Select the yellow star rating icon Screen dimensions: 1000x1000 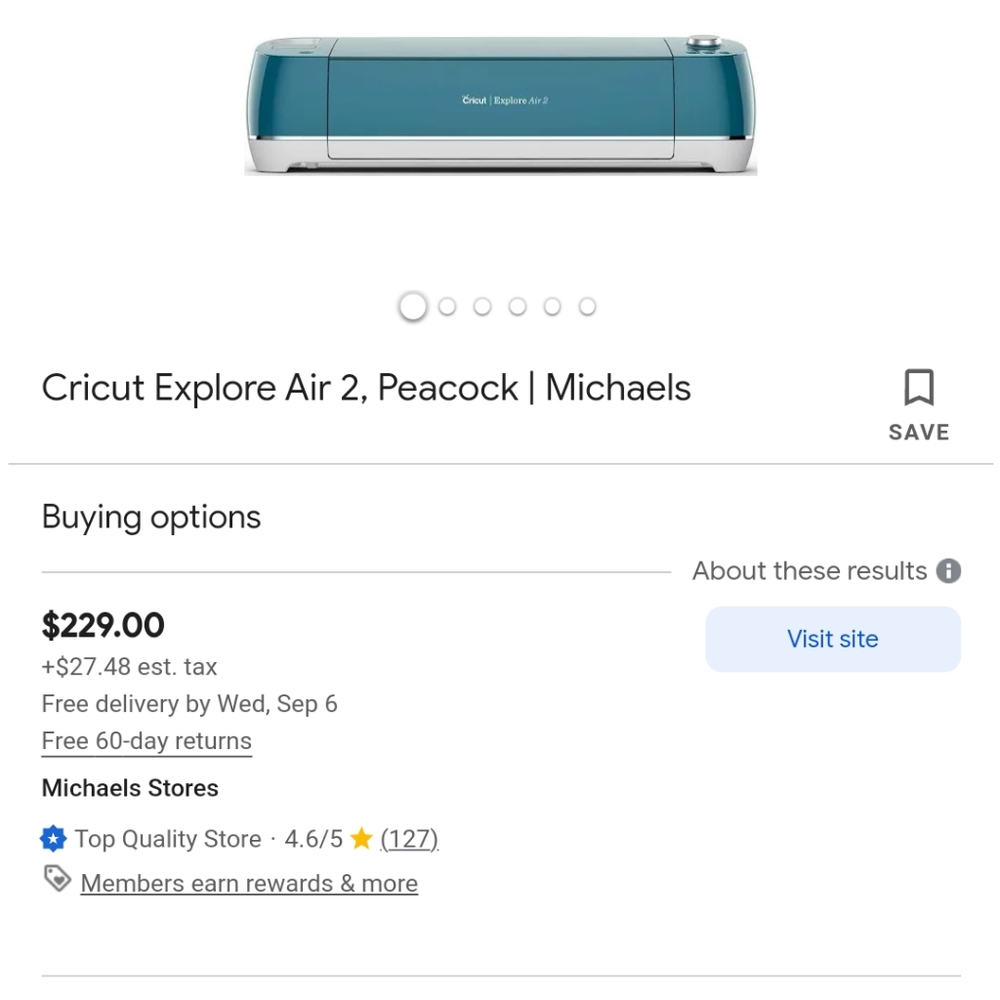point(362,838)
